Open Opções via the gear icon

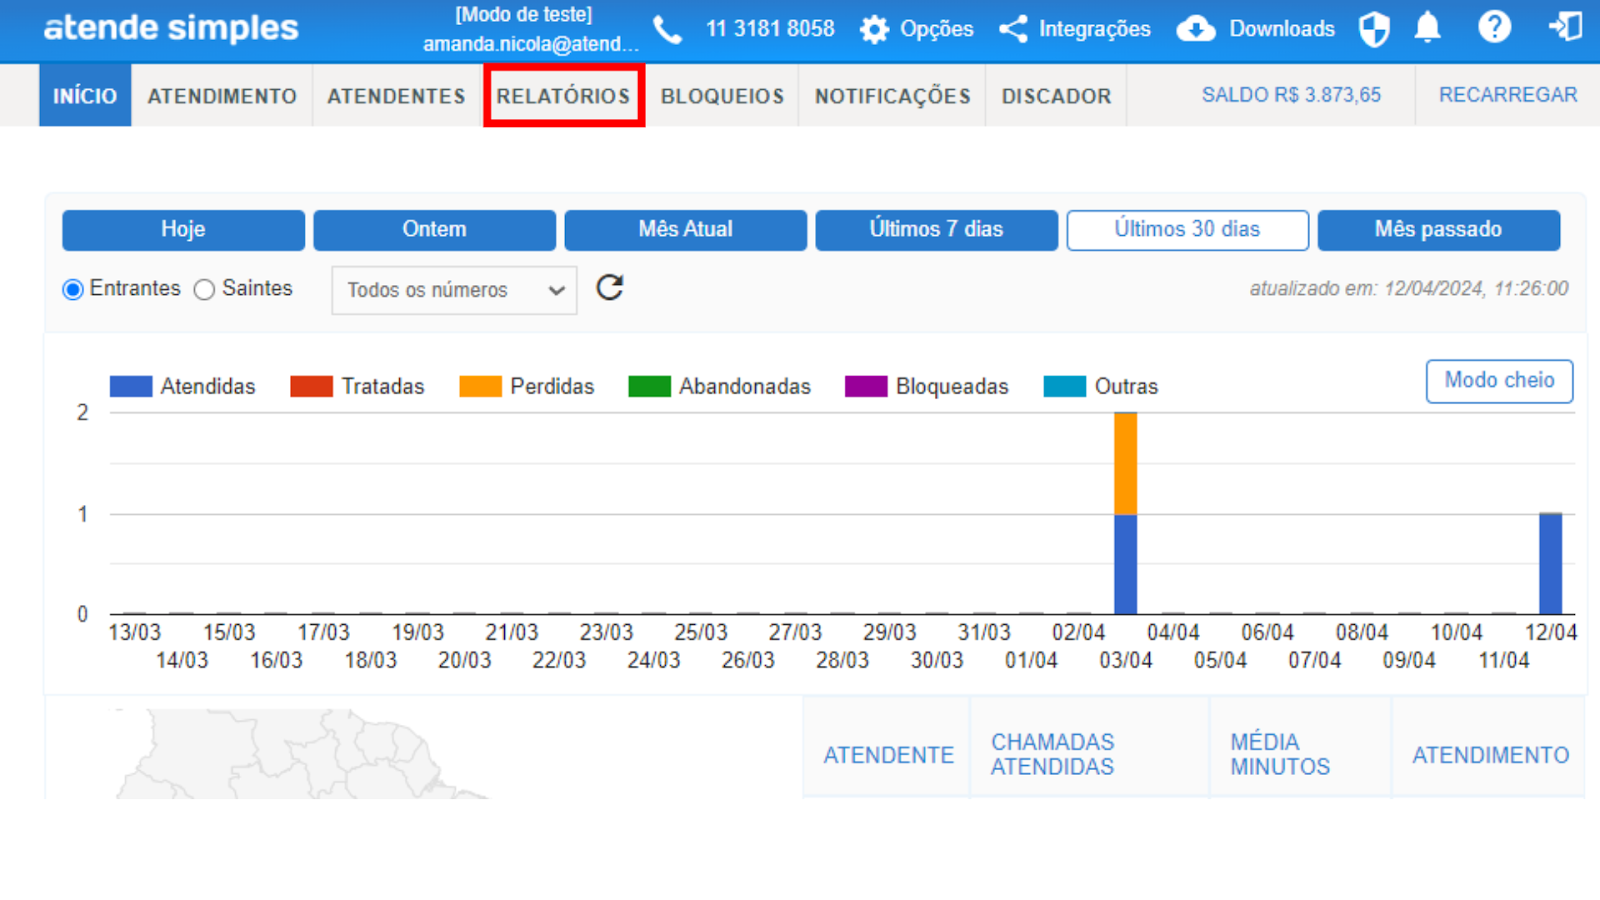coord(874,30)
